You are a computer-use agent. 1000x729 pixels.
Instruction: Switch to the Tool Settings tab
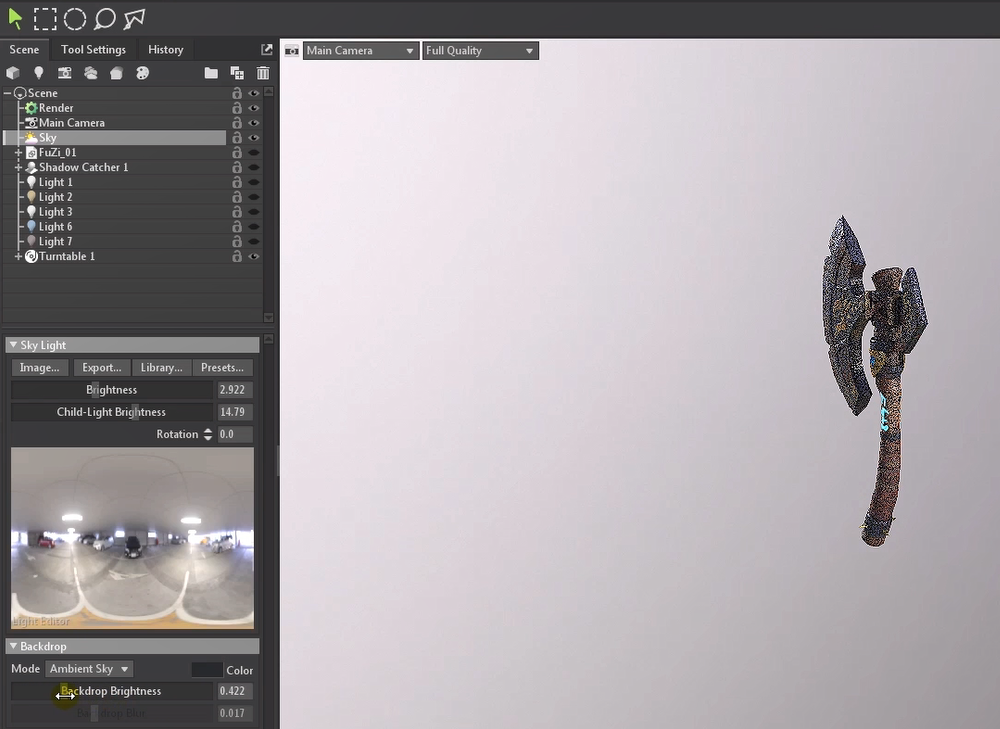coord(93,50)
